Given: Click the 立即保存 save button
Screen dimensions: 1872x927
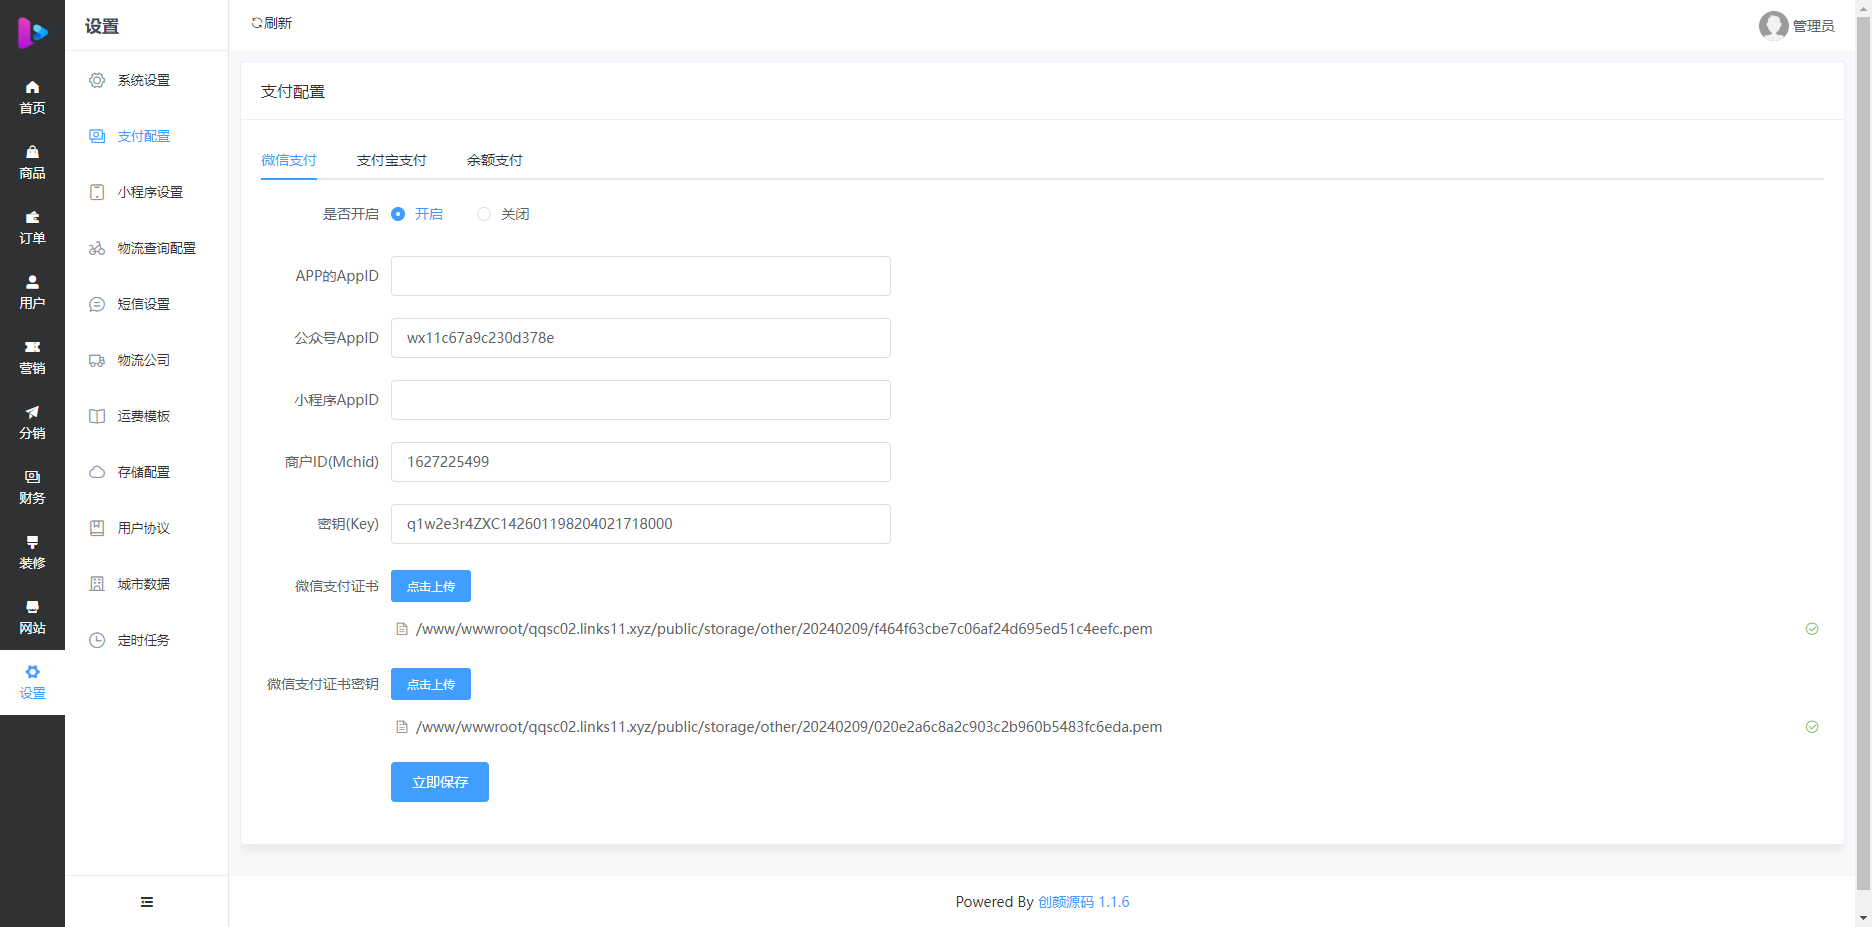Looking at the screenshot, I should coord(440,782).
